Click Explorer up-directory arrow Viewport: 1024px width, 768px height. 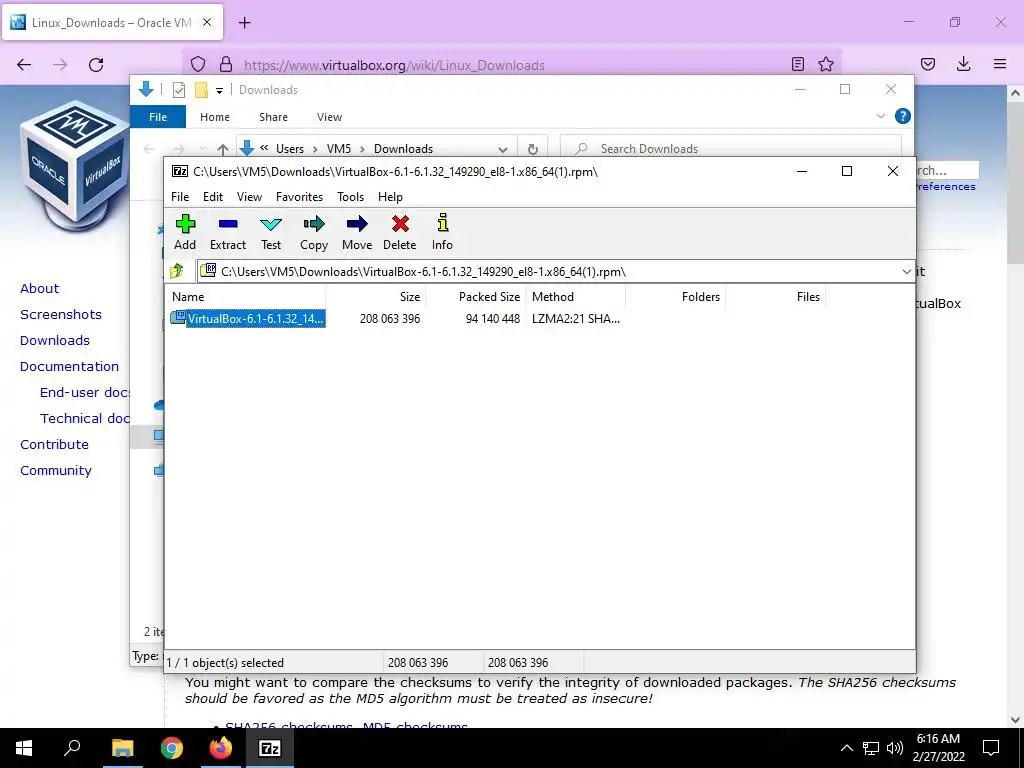tap(223, 149)
